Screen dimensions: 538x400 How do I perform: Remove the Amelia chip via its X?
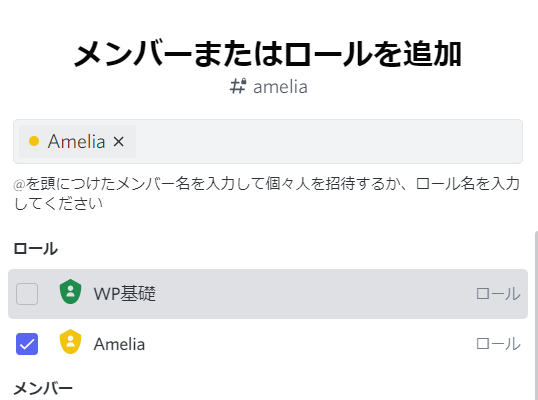coord(119,141)
